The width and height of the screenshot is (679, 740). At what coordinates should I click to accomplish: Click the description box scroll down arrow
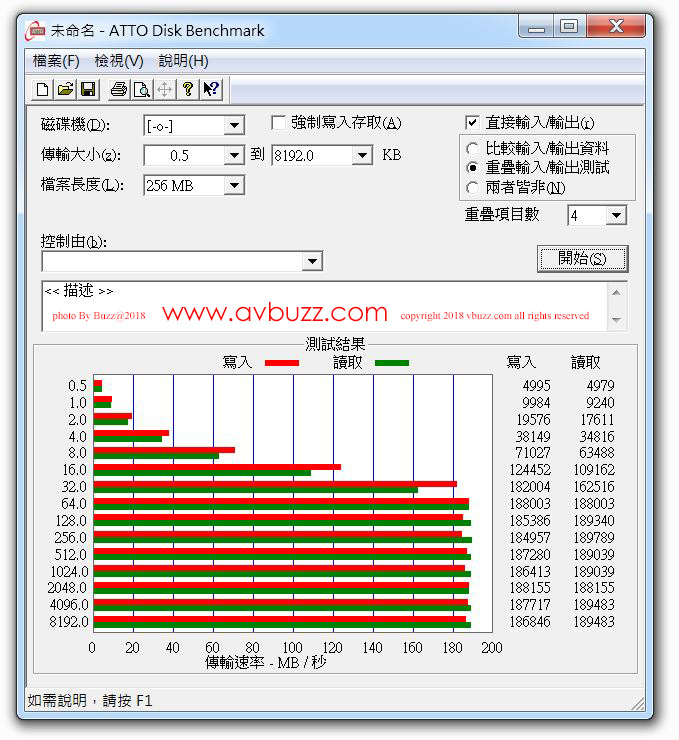[616, 320]
